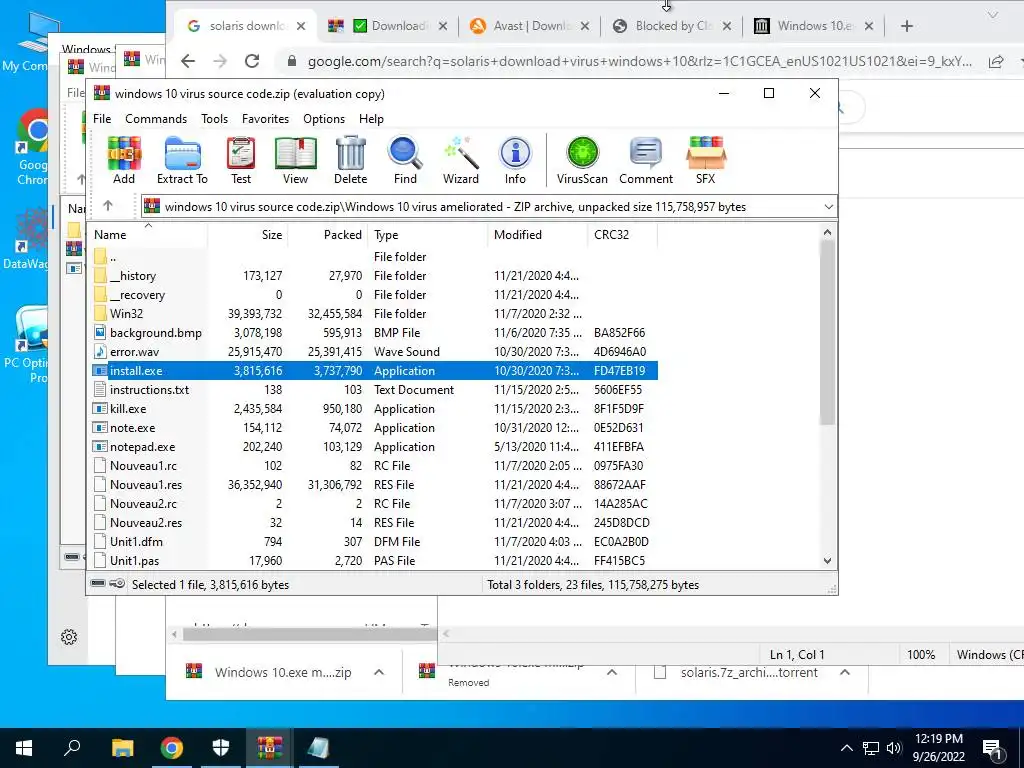This screenshot has height=768, width=1024.
Task: Reload the Chrome page
Action: (x=252, y=61)
